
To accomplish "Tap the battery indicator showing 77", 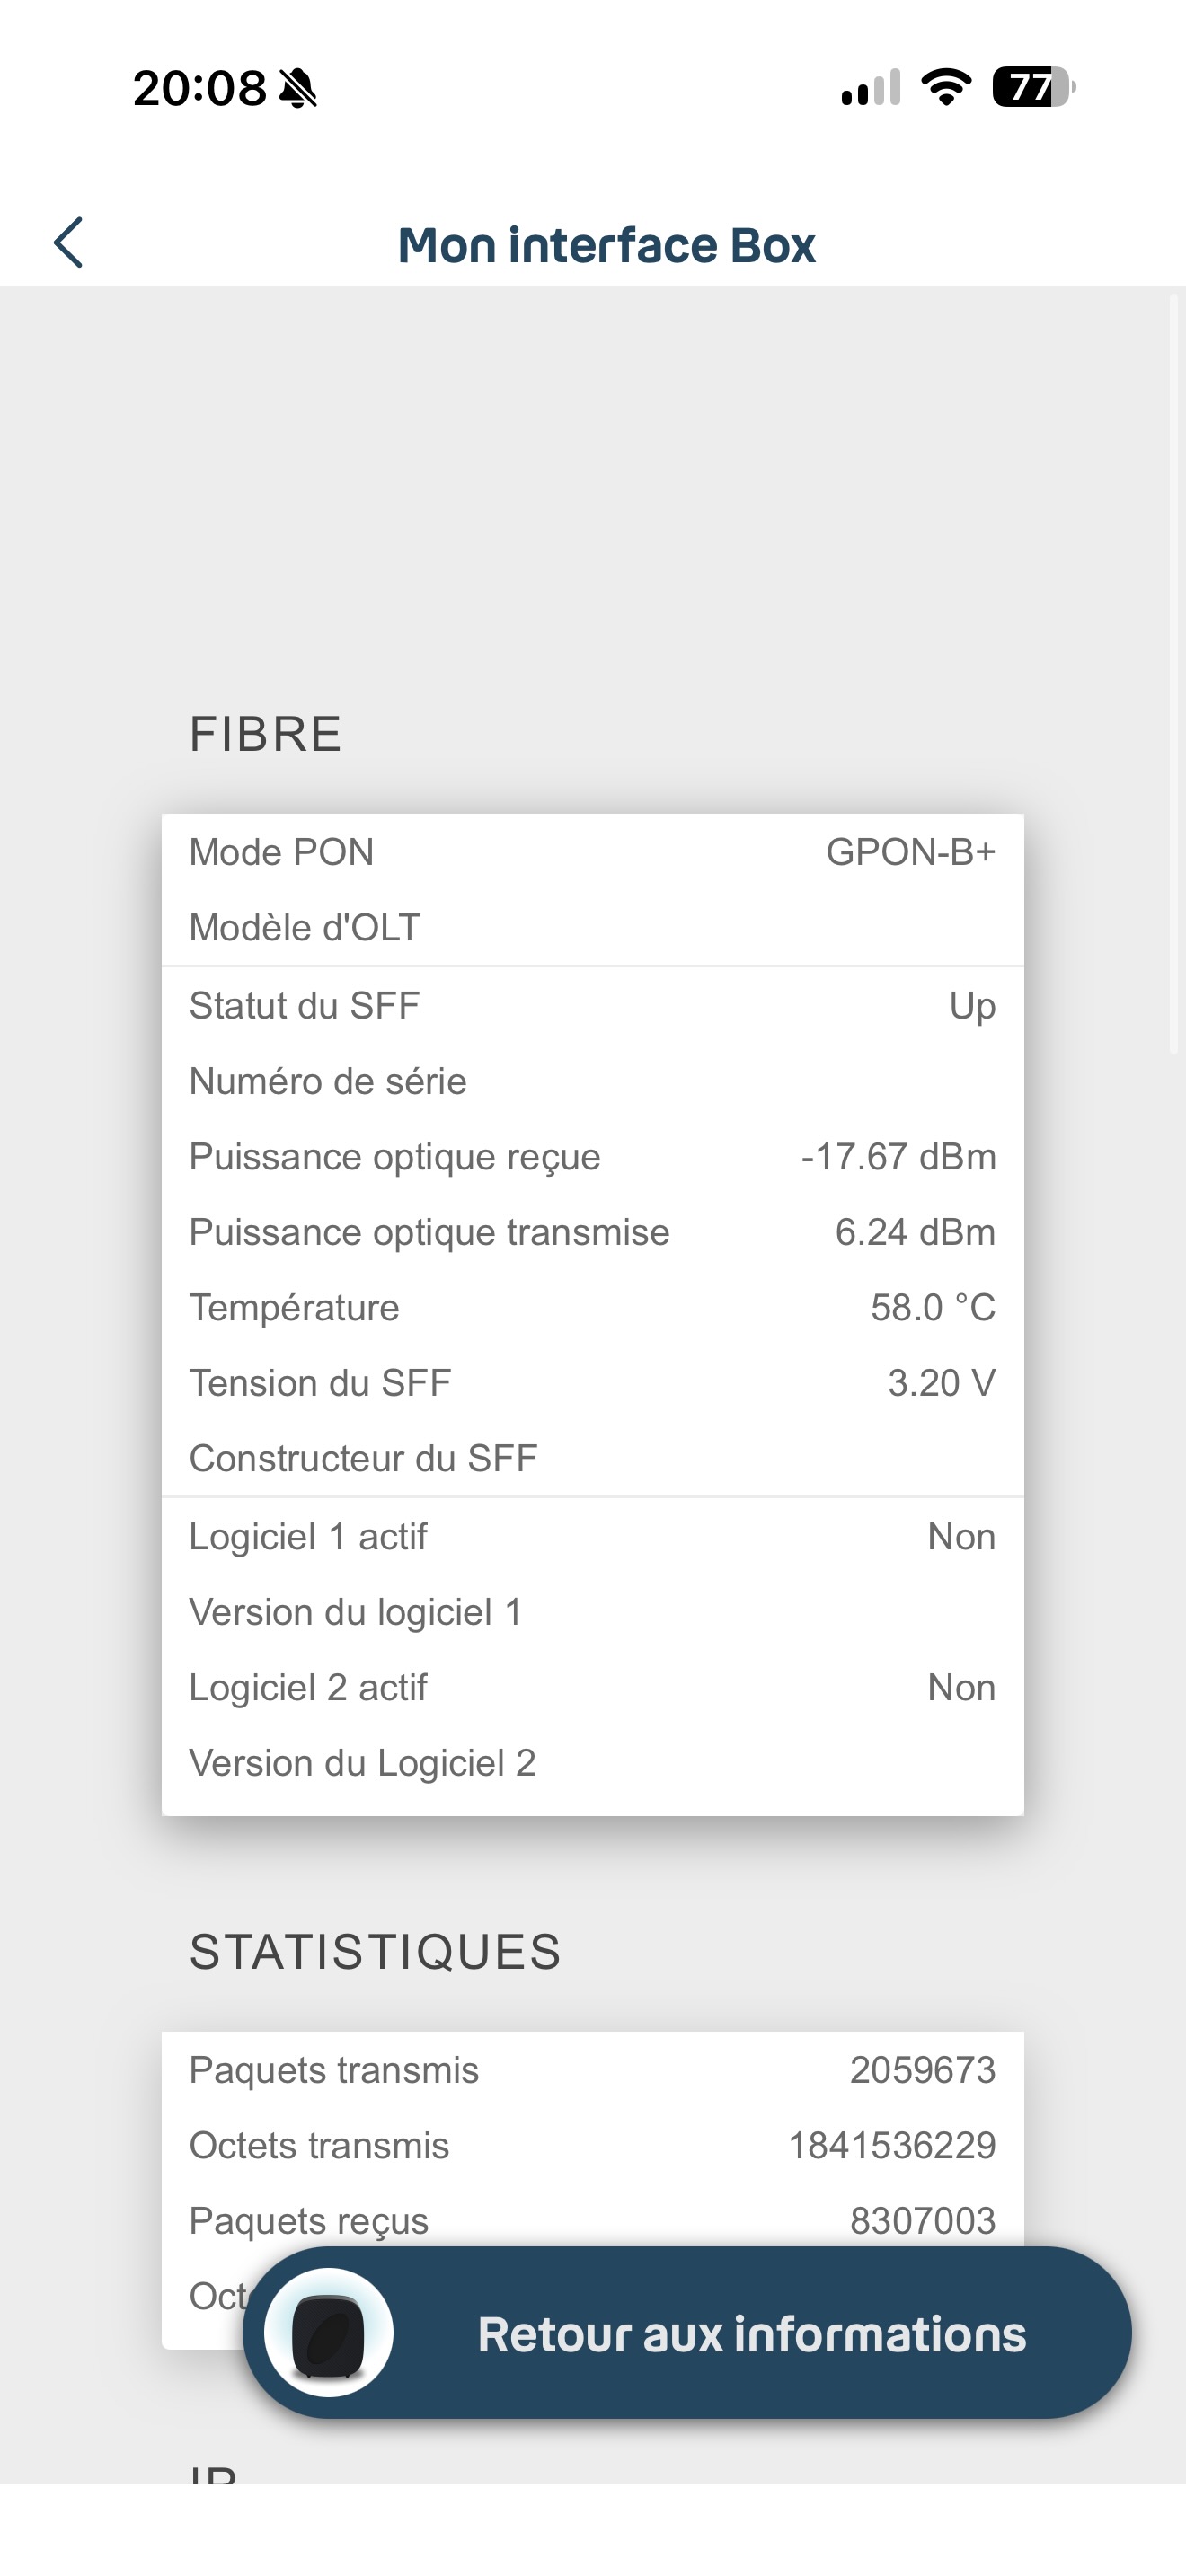I will pyautogui.click(x=1034, y=87).
